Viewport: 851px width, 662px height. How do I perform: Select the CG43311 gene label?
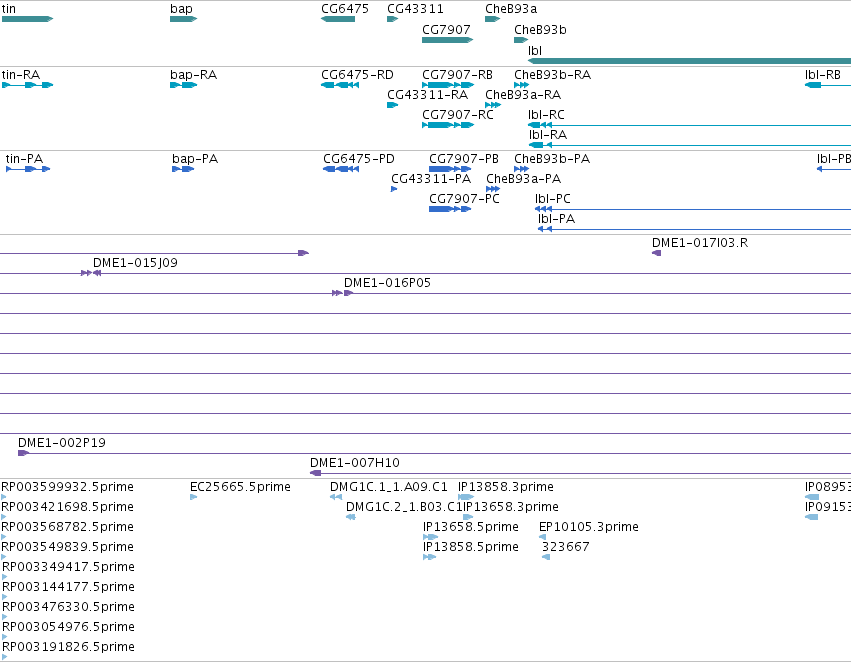pos(415,9)
